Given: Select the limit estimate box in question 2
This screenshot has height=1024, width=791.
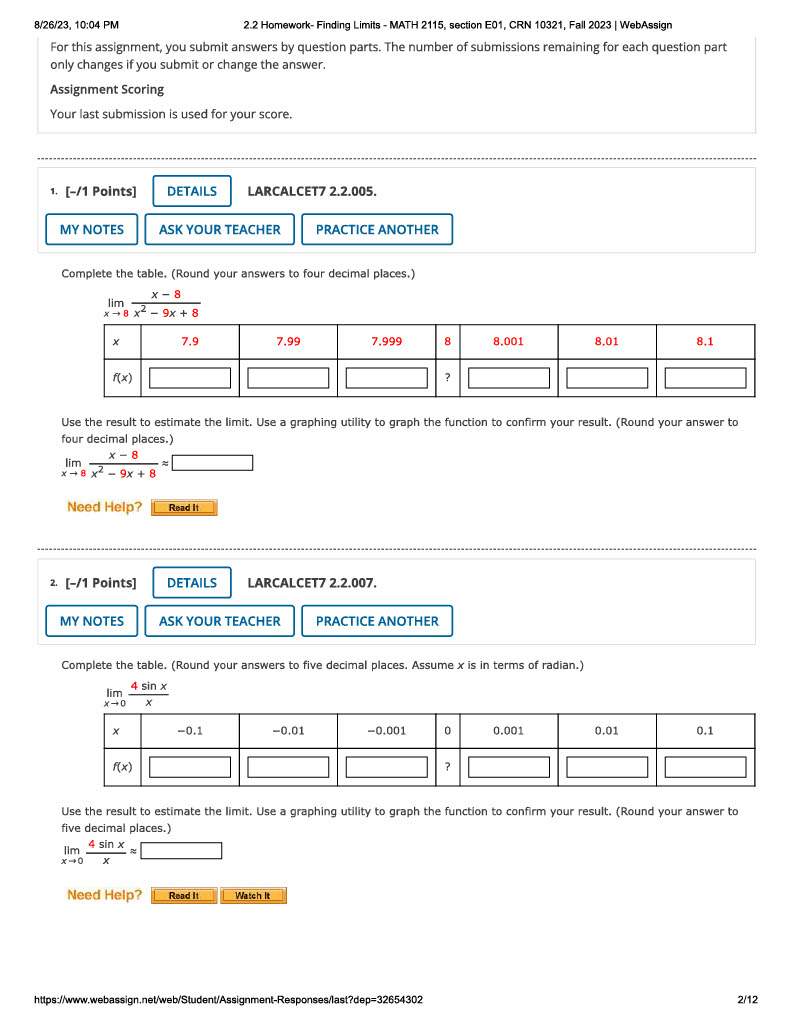Looking at the screenshot, I should pos(182,850).
